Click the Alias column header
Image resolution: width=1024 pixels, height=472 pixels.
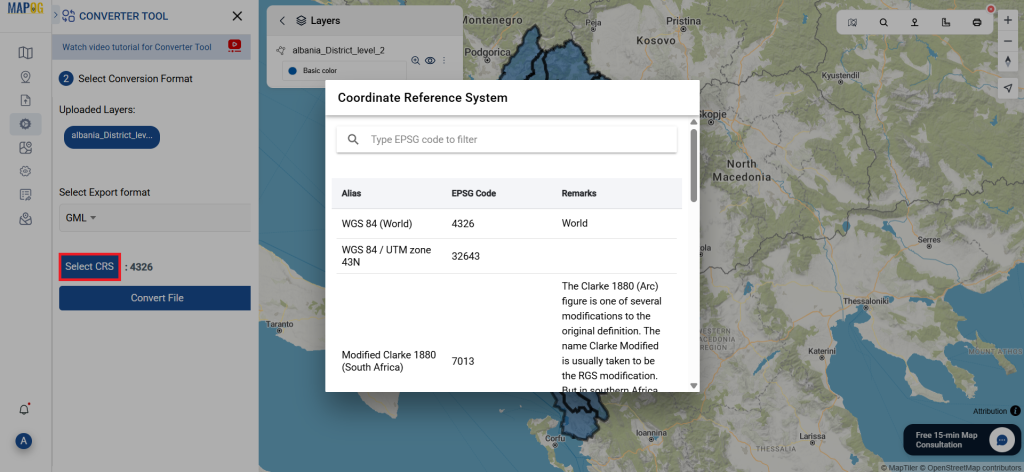[x=351, y=194]
